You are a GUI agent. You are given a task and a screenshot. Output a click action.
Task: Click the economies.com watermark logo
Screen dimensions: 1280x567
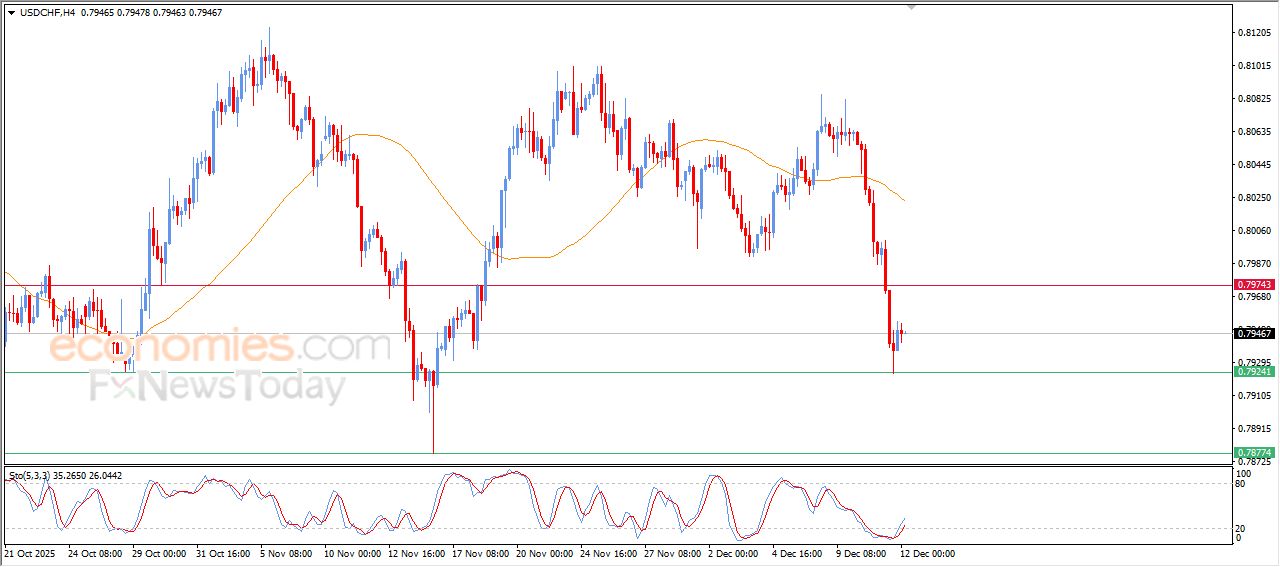(x=220, y=347)
